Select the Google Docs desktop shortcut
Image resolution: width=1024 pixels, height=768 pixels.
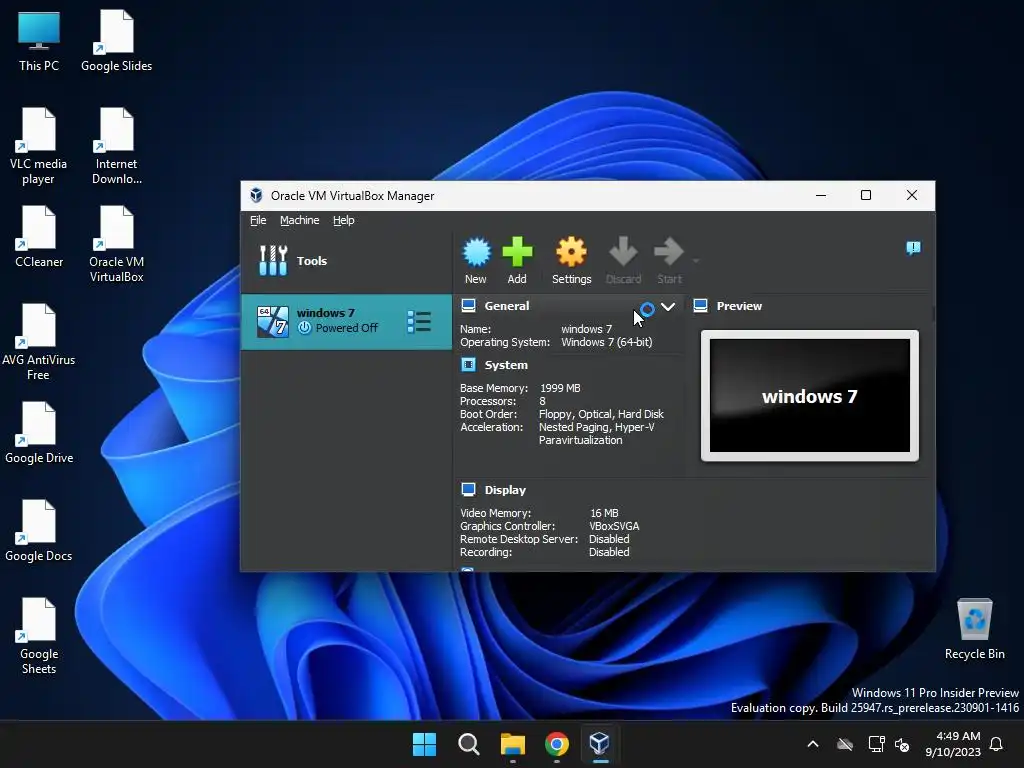coord(39,531)
